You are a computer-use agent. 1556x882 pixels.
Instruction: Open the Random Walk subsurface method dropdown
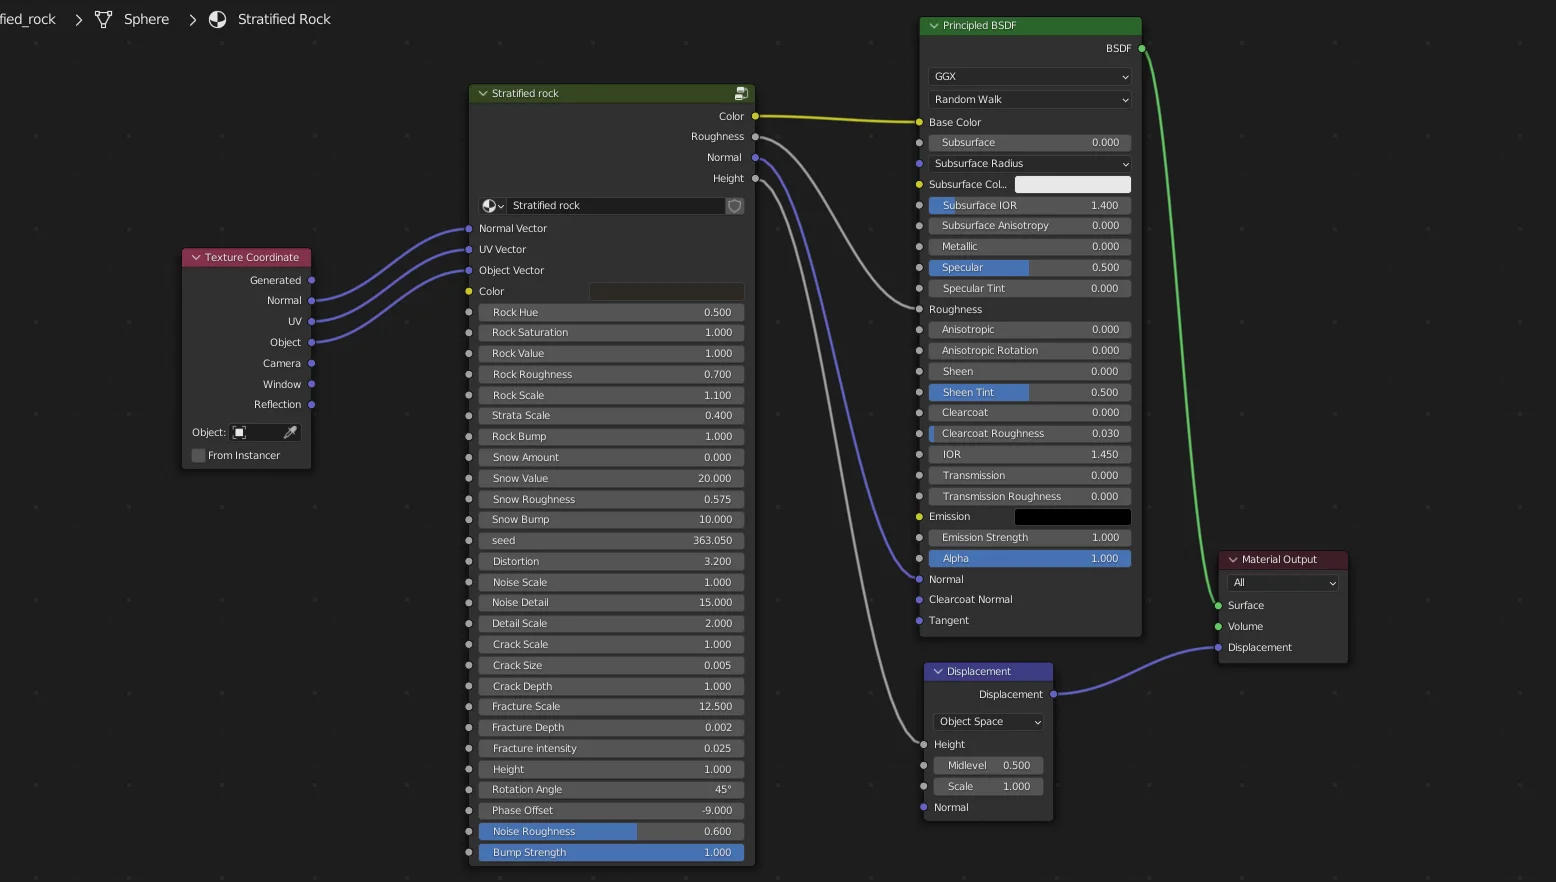click(1029, 100)
